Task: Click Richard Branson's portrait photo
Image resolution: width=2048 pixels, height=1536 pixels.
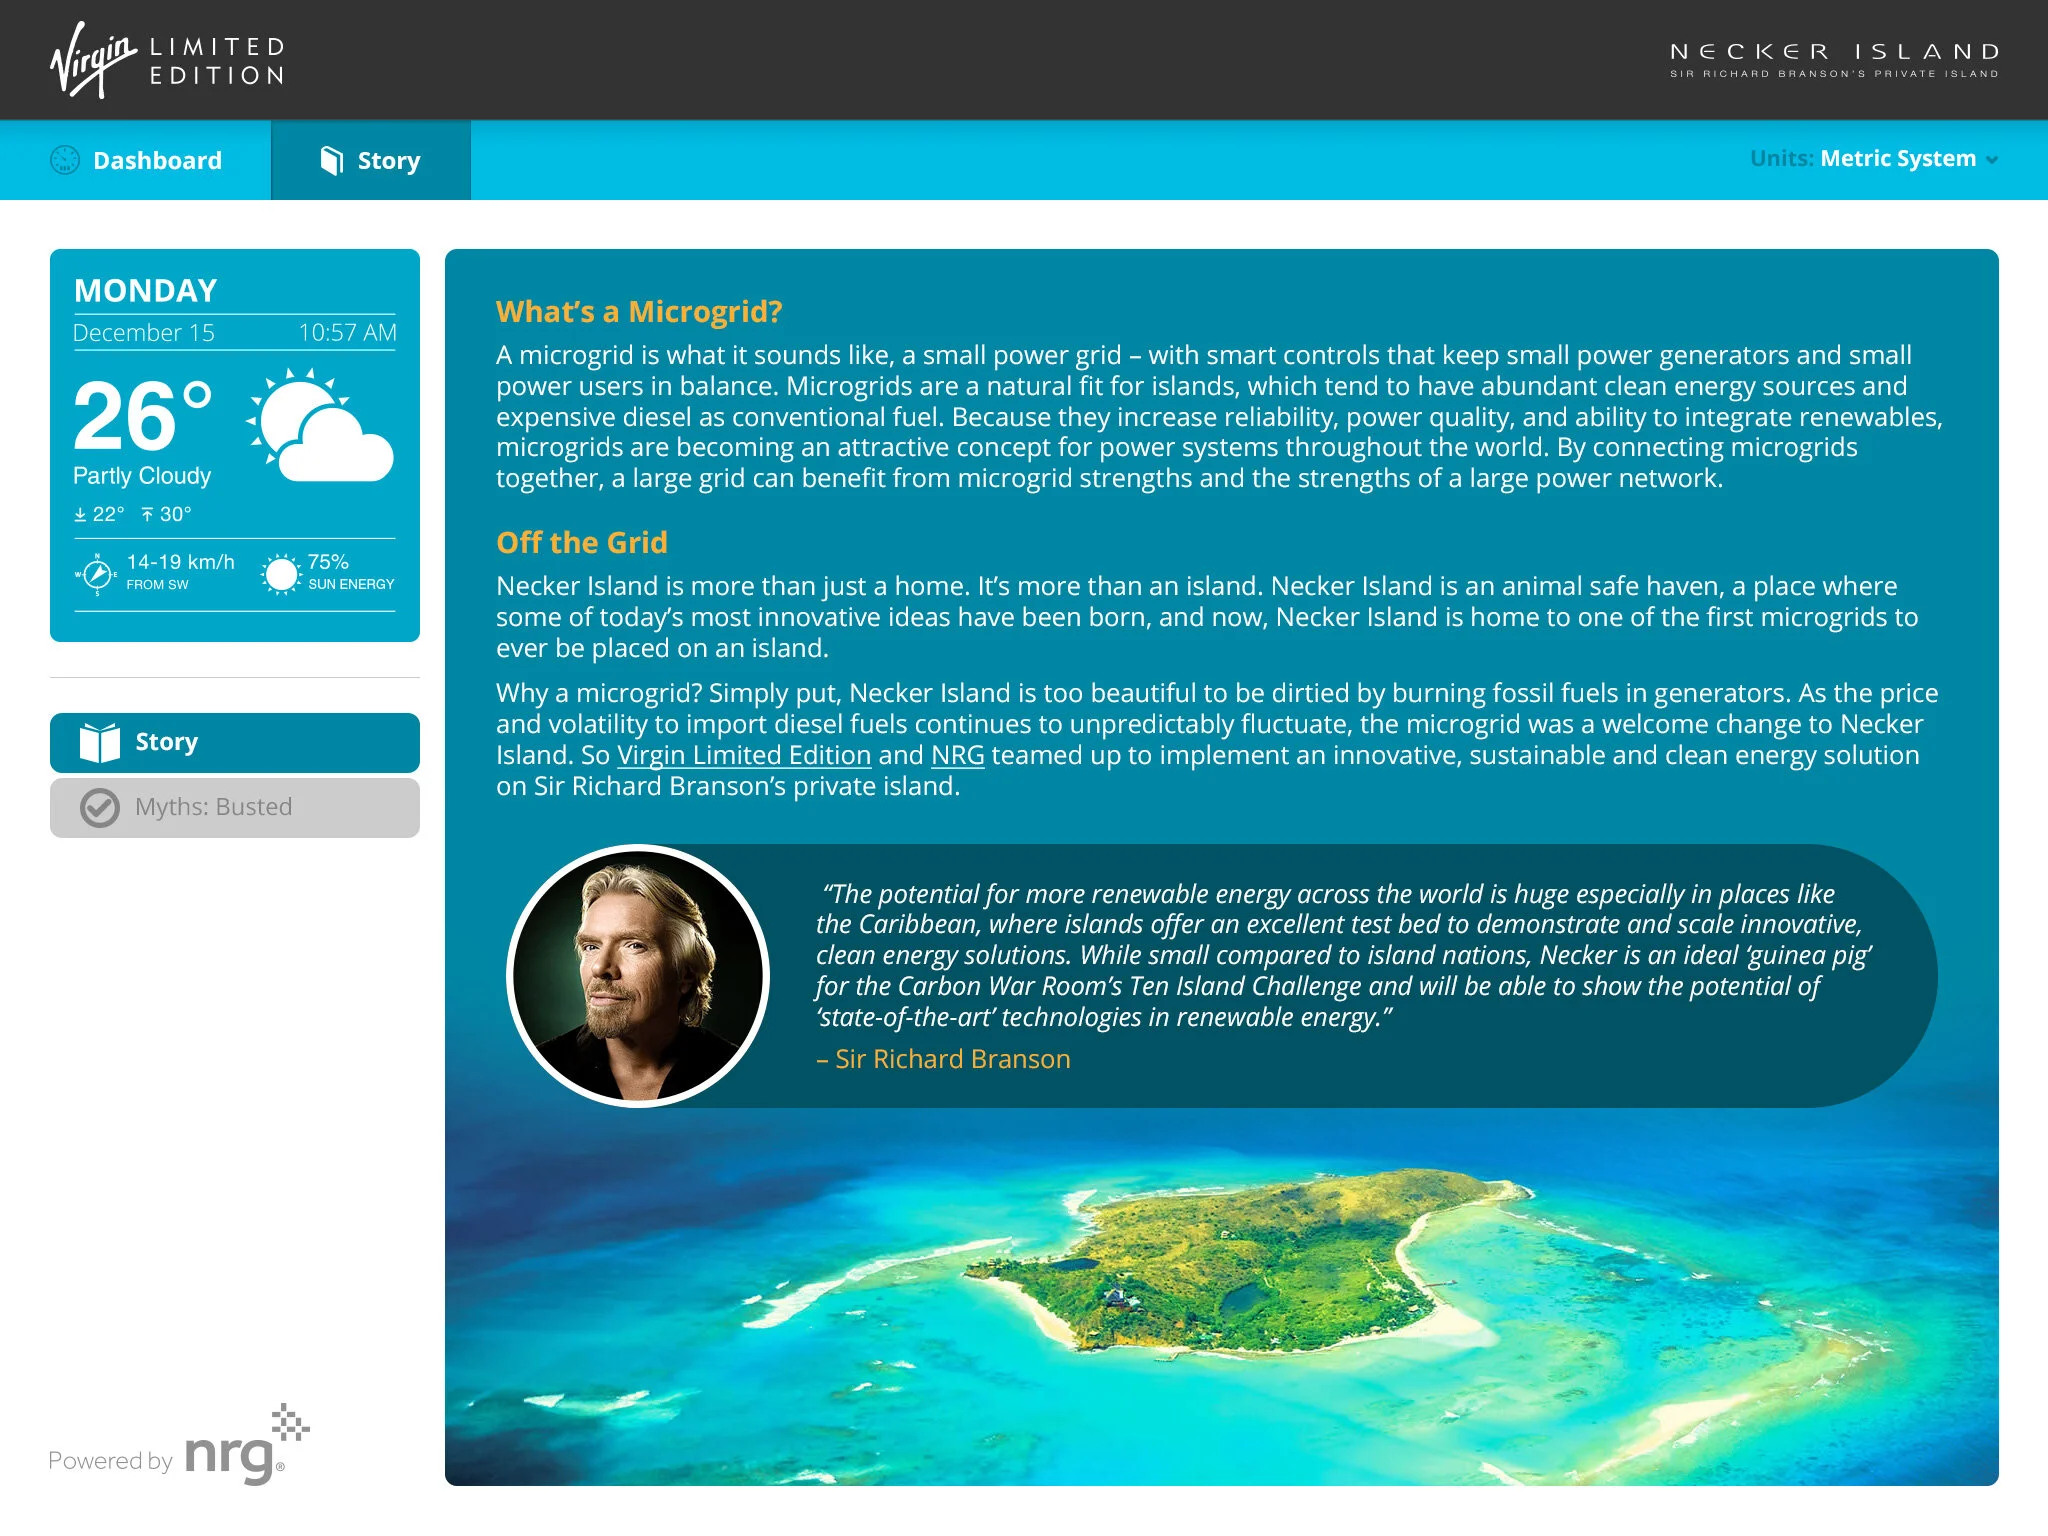Action: [x=638, y=976]
